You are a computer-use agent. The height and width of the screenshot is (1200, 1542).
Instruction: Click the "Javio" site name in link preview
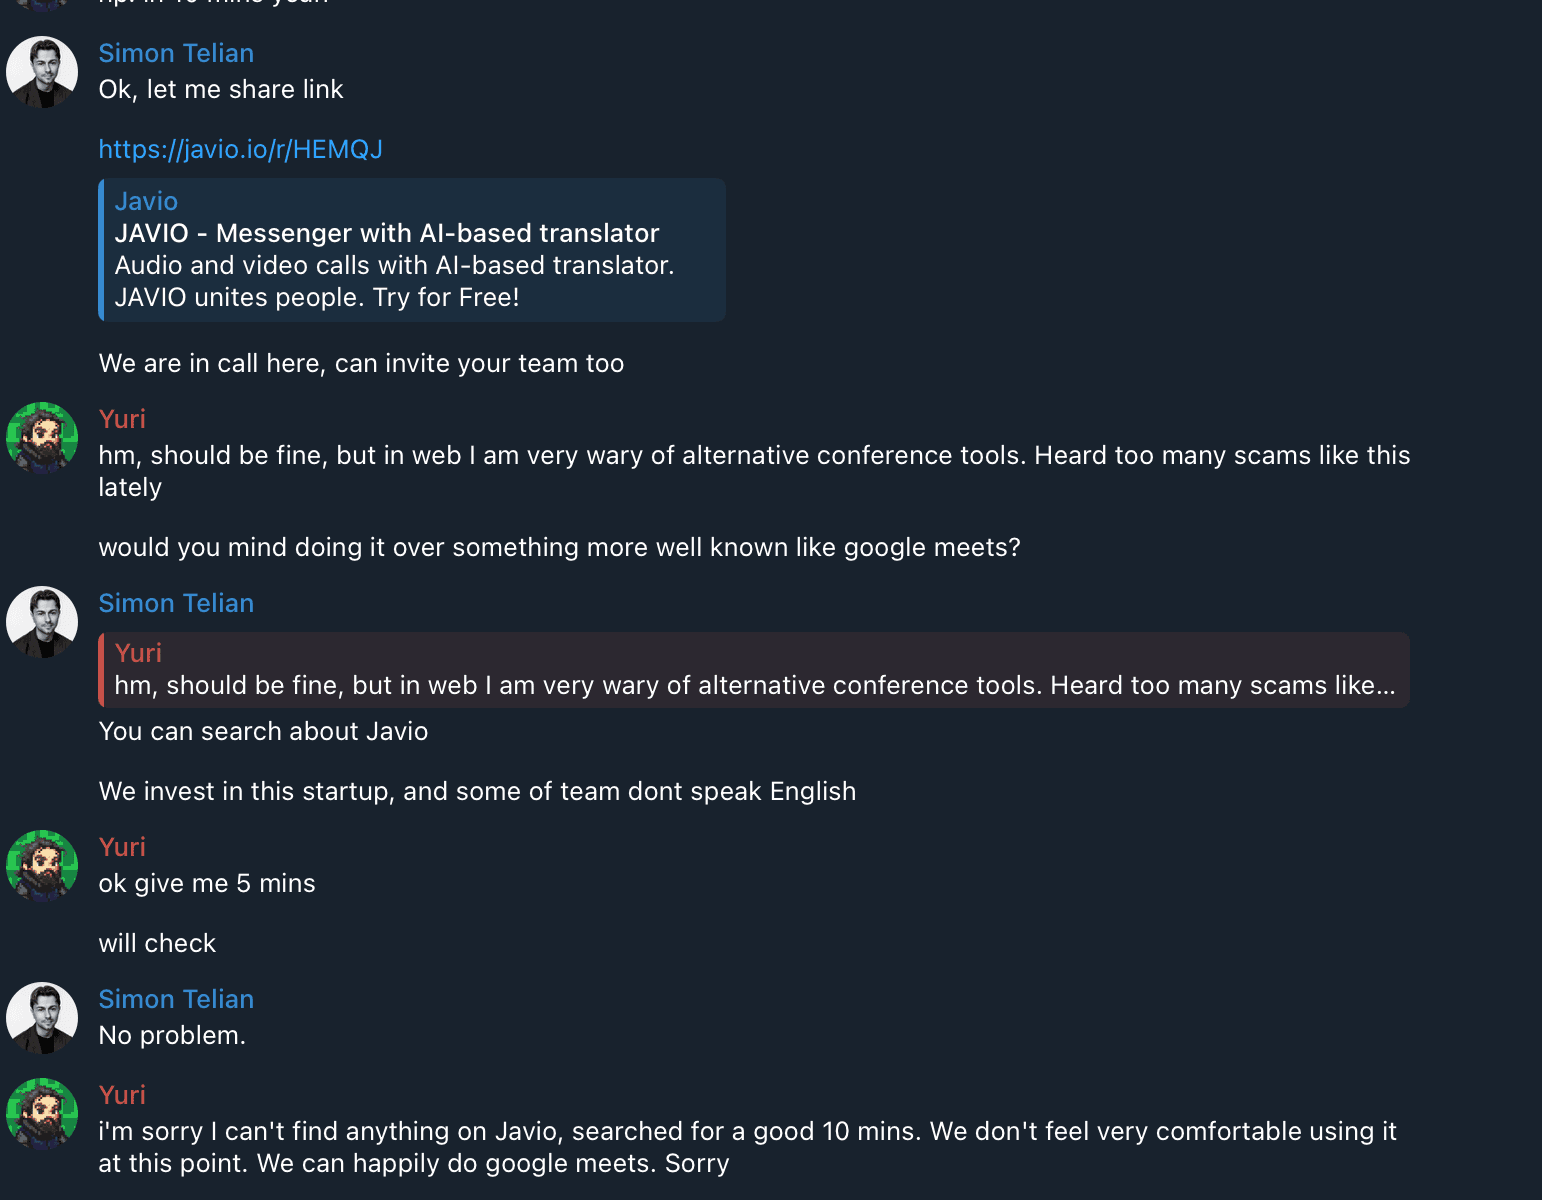click(x=146, y=201)
